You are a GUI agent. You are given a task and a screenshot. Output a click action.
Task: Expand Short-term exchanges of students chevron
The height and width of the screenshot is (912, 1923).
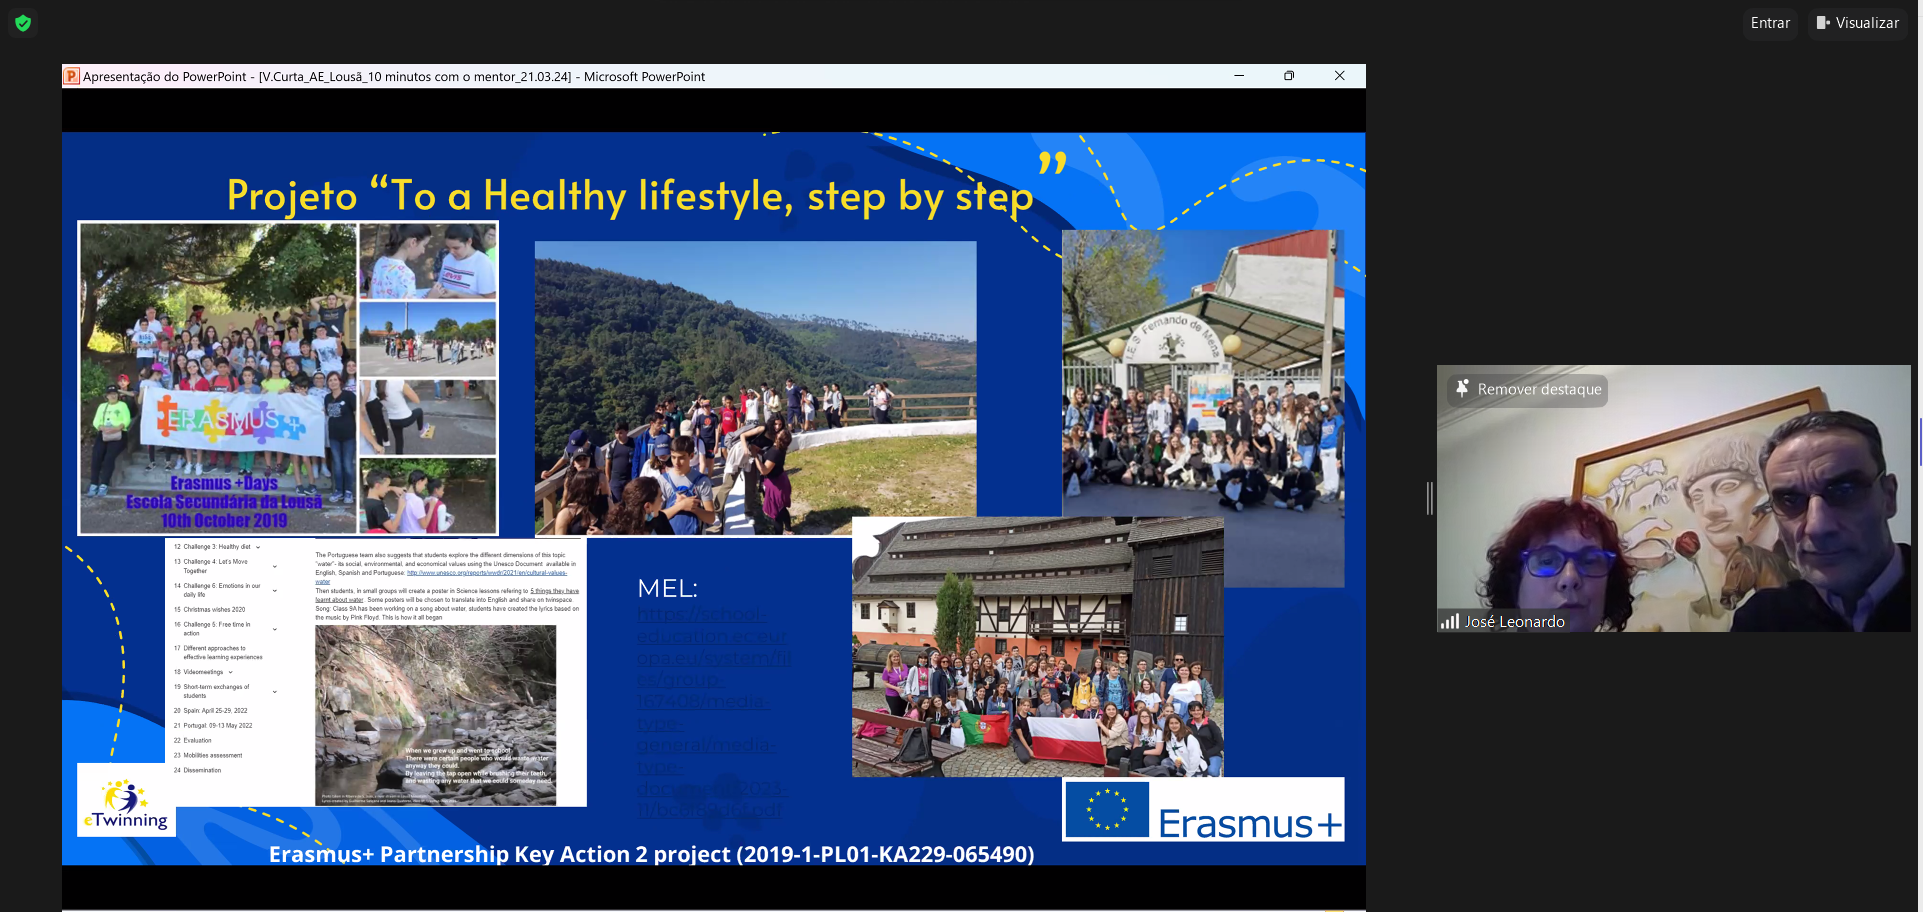[275, 692]
